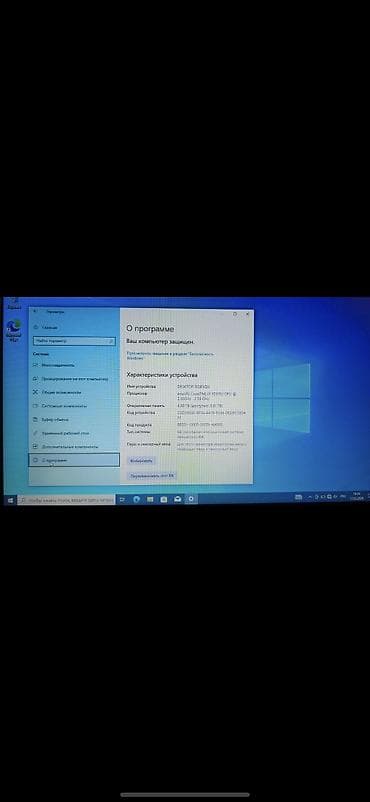Image resolution: width=370 pixels, height=802 pixels.
Task: Select Проецирование на этот компьютер
Action: [x=74, y=379]
